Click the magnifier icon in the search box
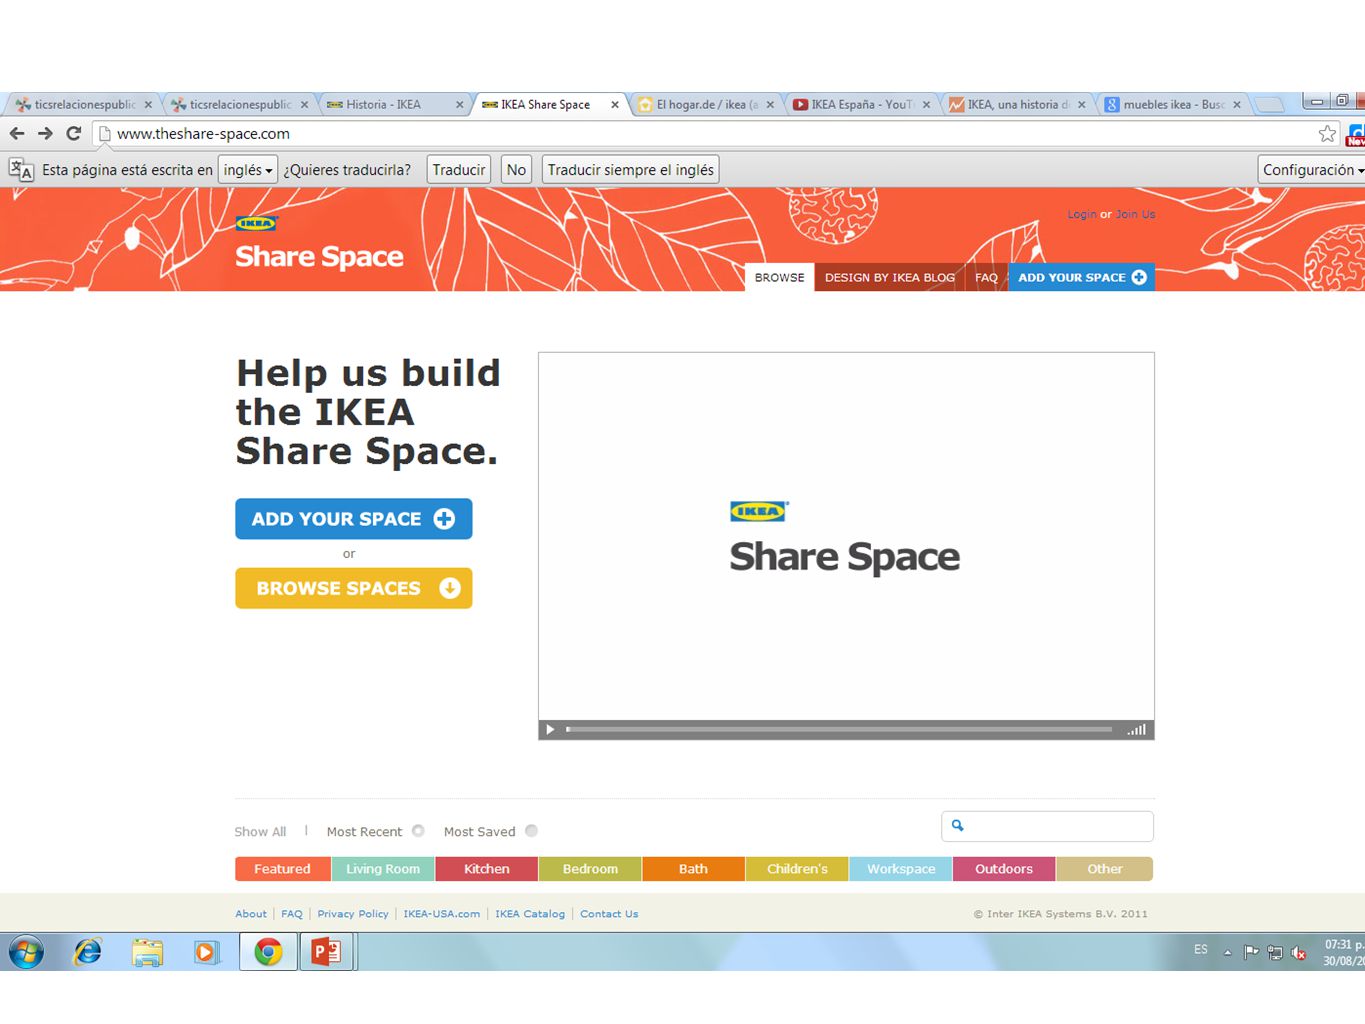 pos(957,825)
